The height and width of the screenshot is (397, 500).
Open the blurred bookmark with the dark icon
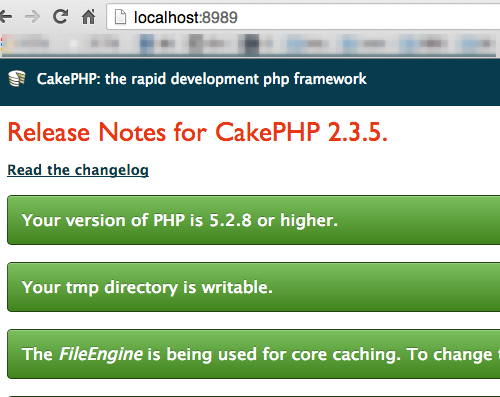tap(258, 44)
